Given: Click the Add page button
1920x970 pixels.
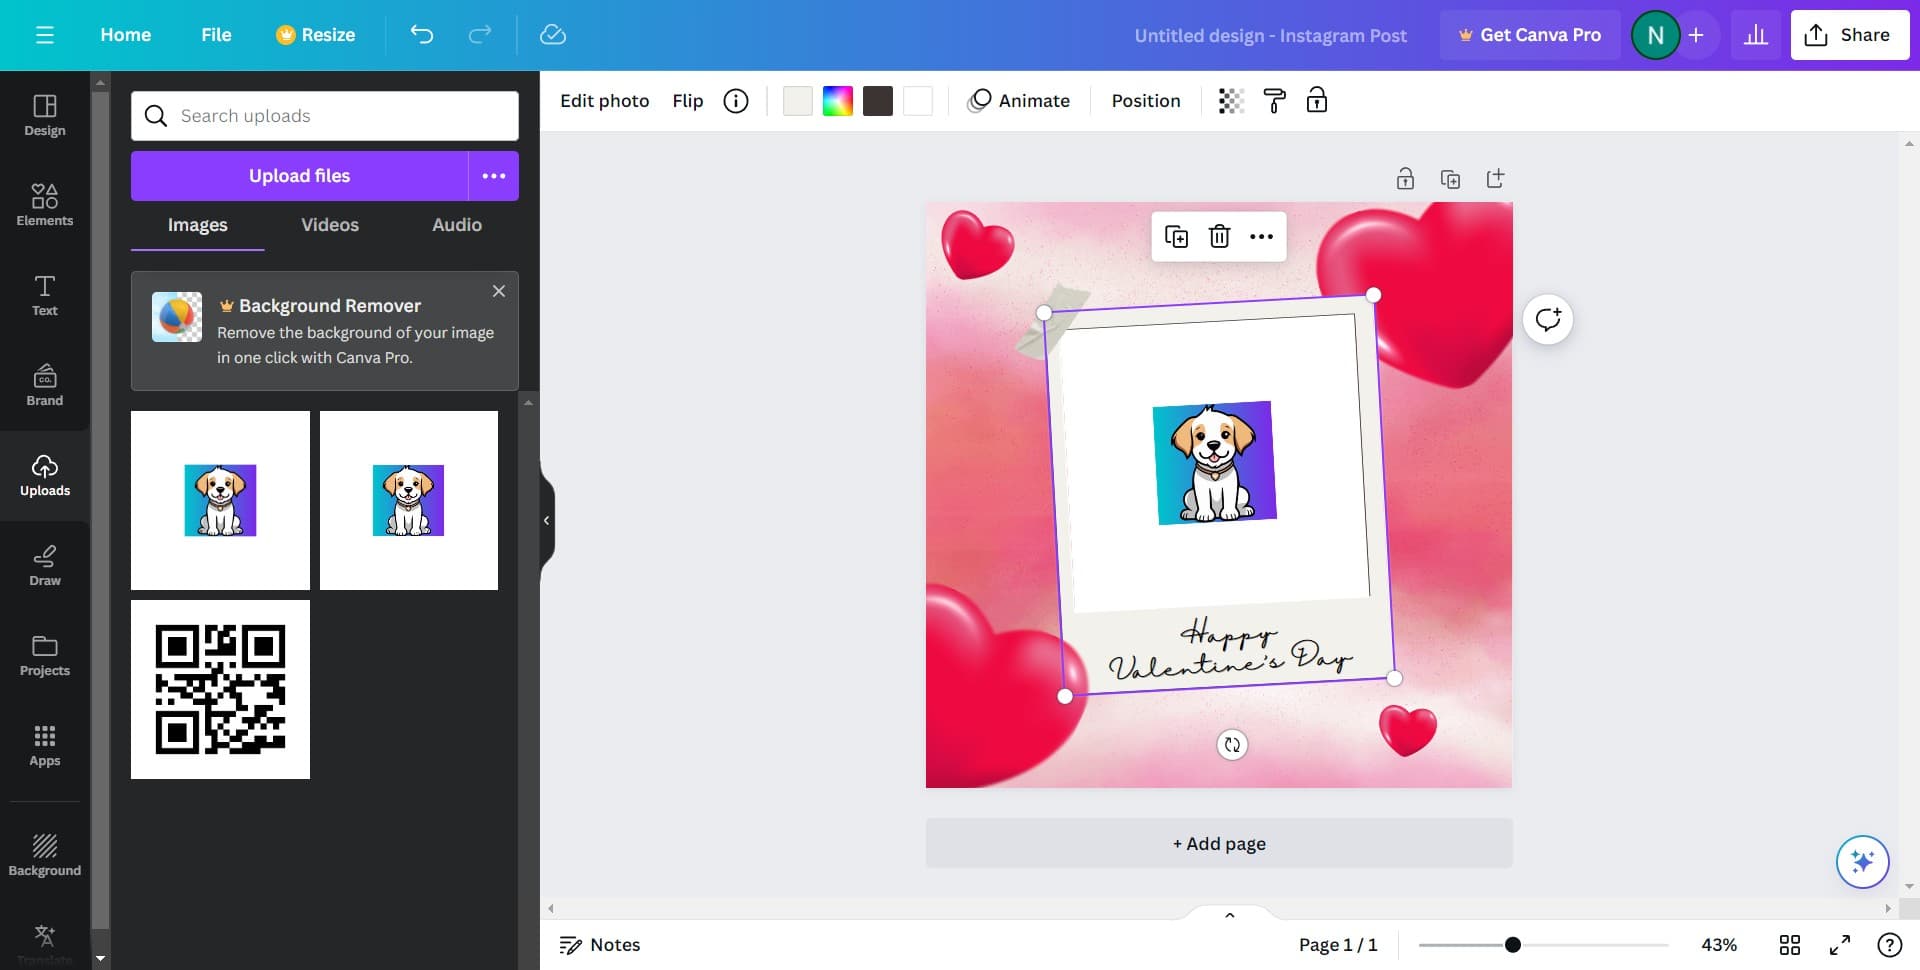Looking at the screenshot, I should [1218, 843].
